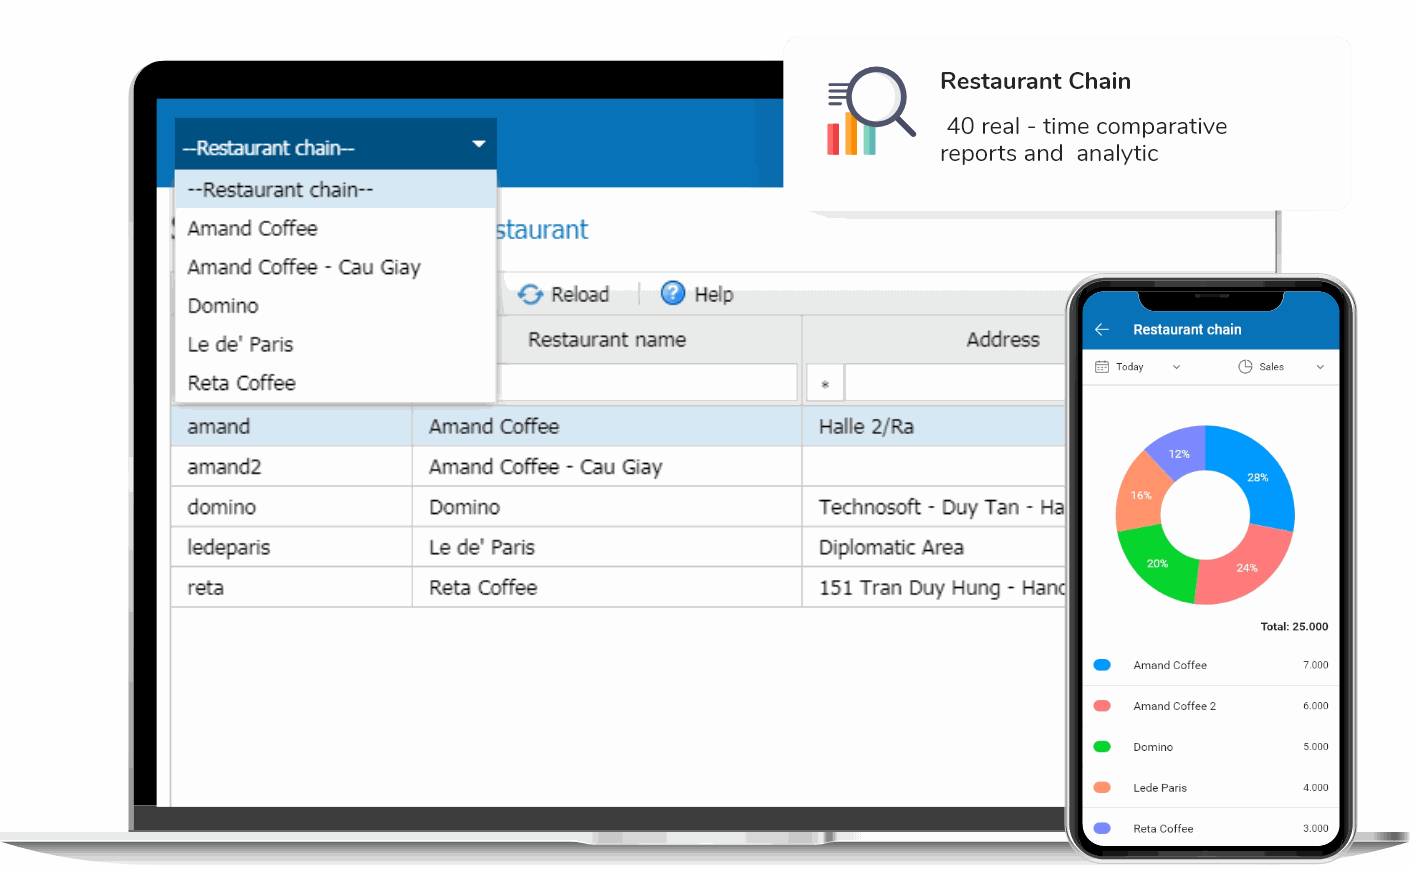Open Help via the question mark icon
This screenshot has height=870, width=1410.
coord(672,294)
